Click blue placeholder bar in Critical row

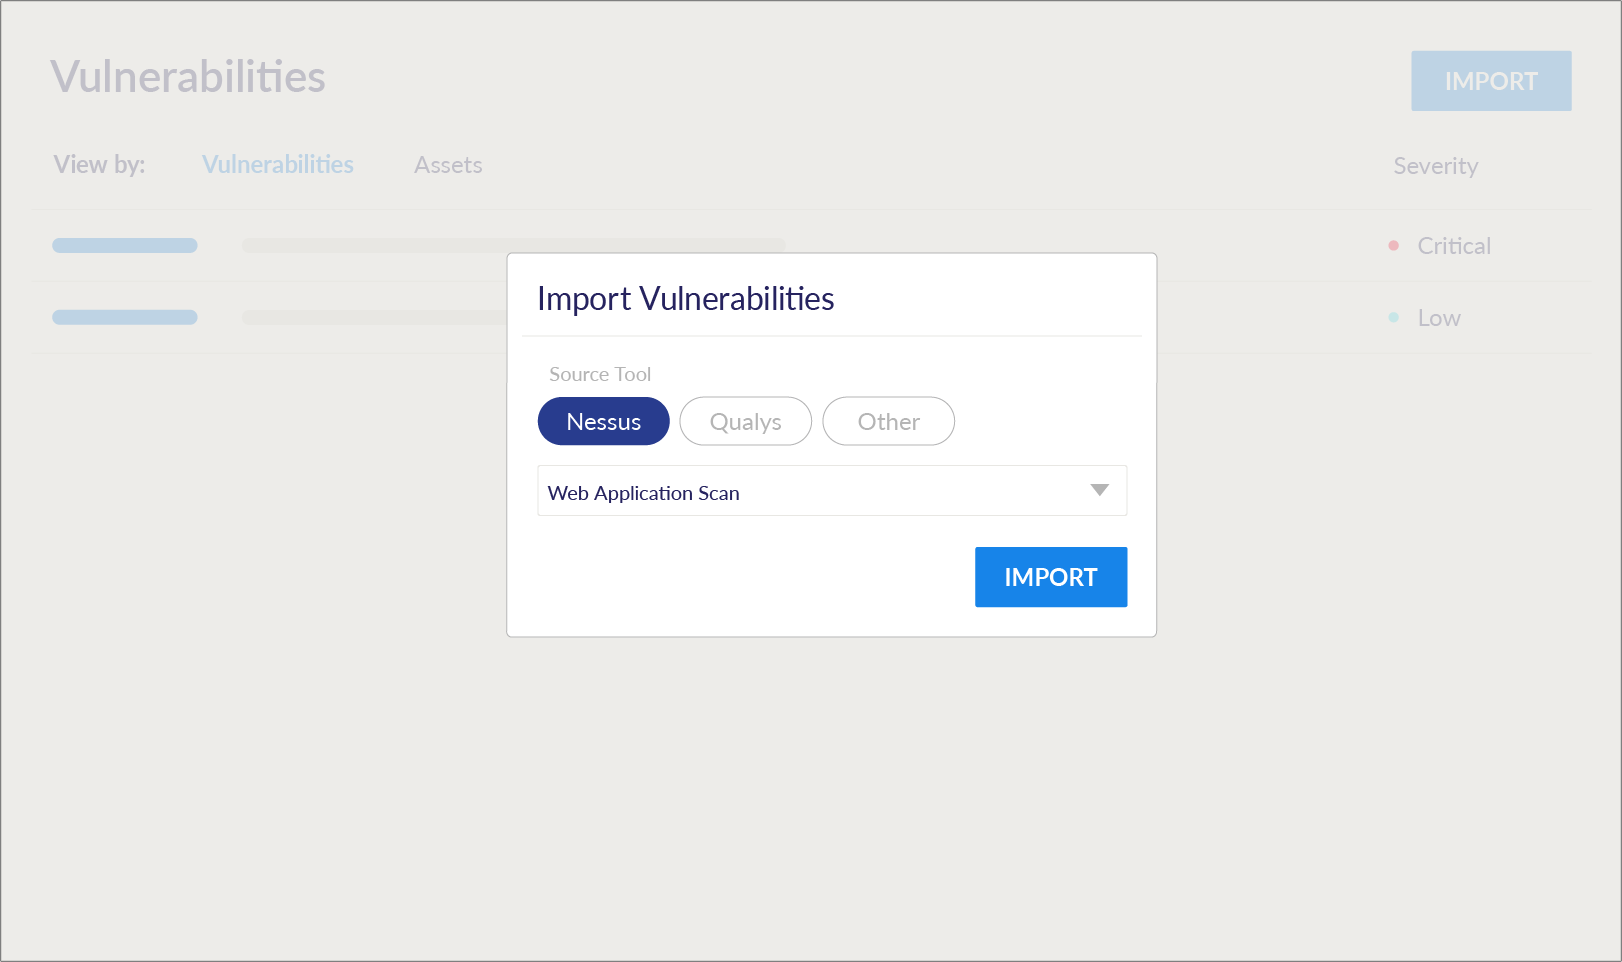(x=125, y=245)
